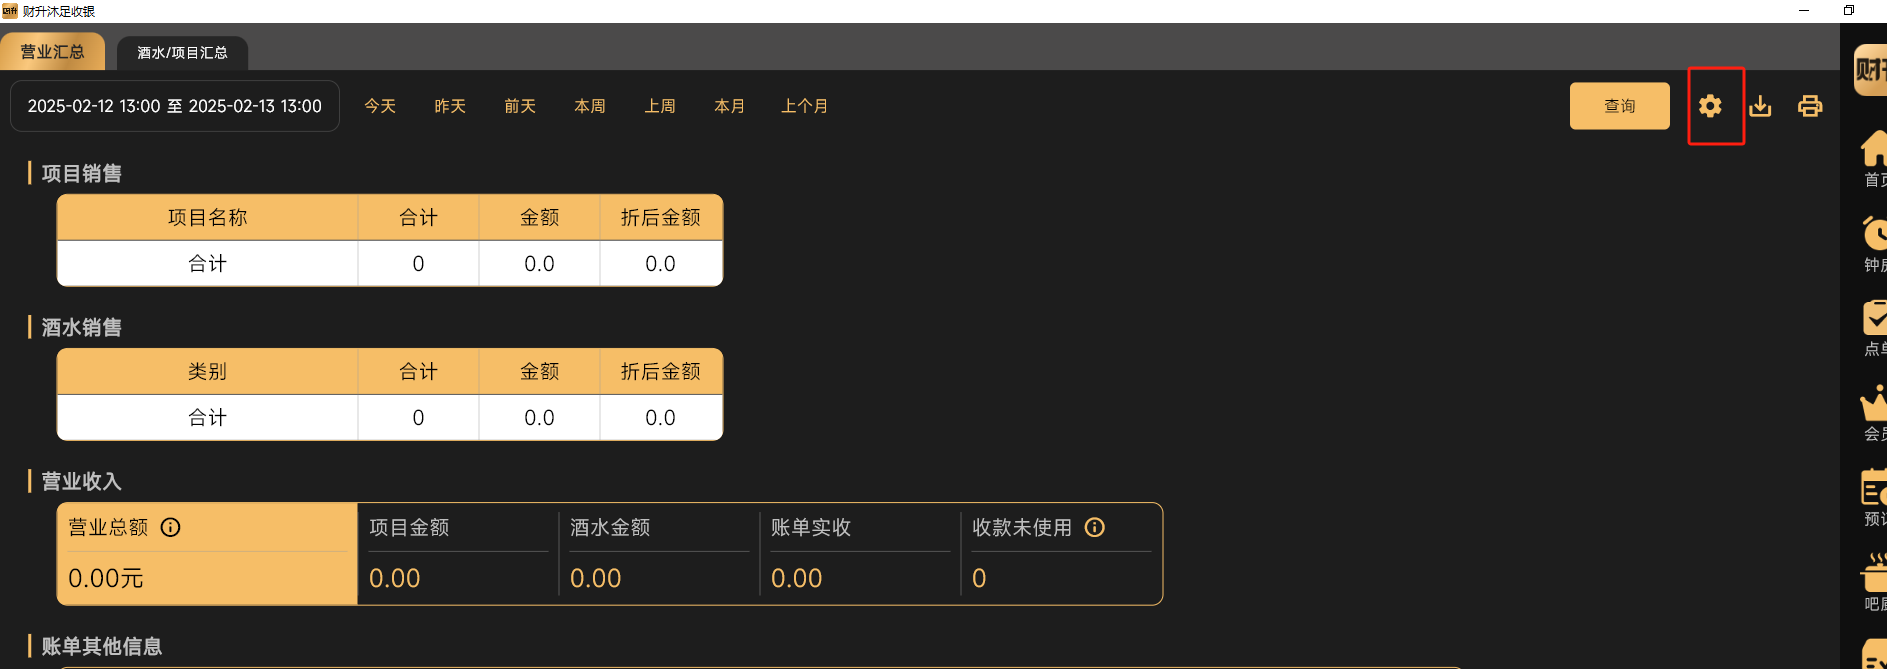1887x669 pixels.
Task: Filter by 昨天
Action: (x=450, y=106)
